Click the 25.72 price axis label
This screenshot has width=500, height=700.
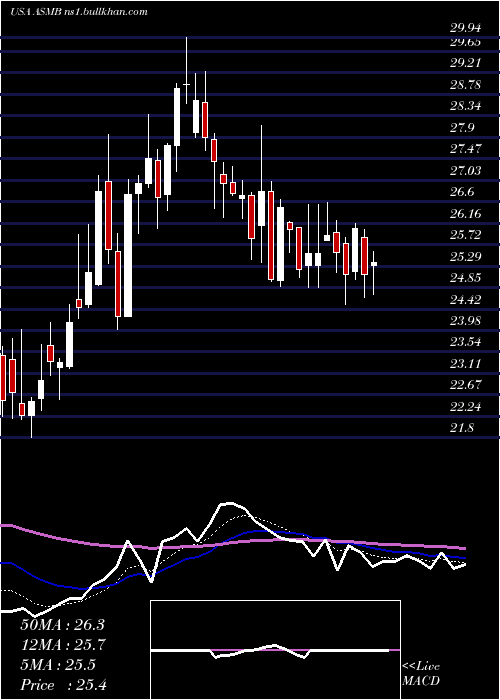coord(466,234)
